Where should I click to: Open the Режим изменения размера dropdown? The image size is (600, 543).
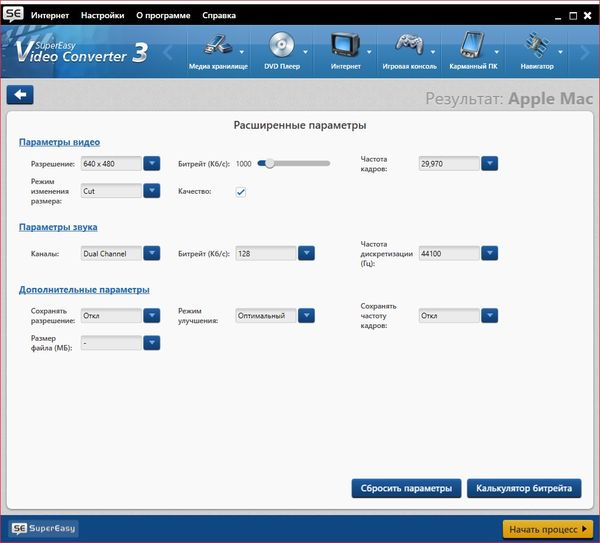pyautogui.click(x=152, y=191)
